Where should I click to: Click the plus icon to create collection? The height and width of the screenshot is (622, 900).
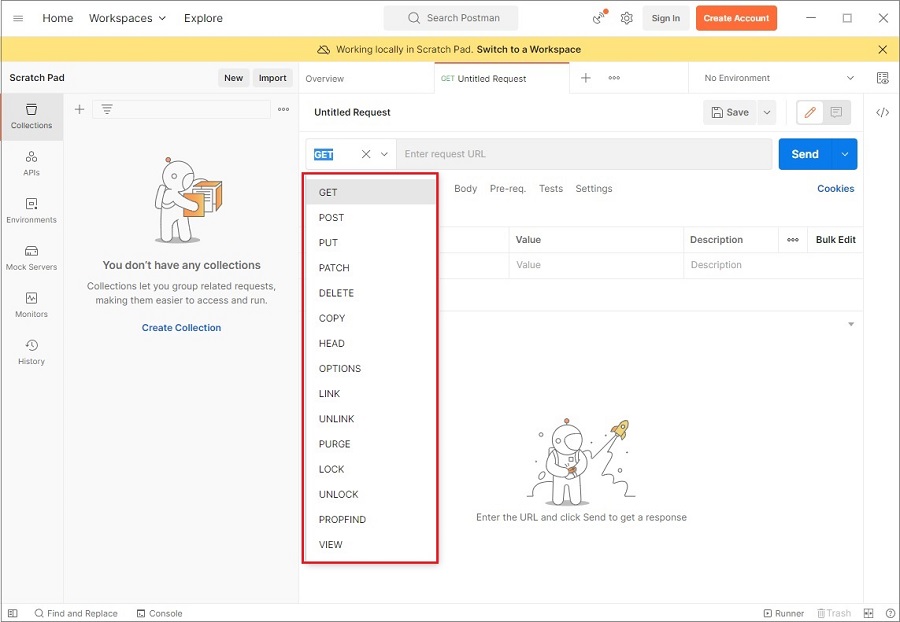79,109
